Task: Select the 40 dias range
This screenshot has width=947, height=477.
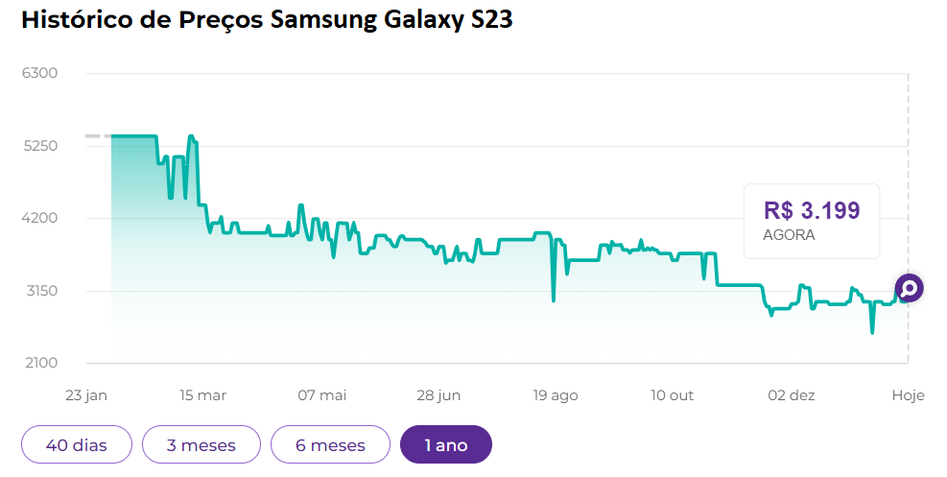Action: [76, 445]
